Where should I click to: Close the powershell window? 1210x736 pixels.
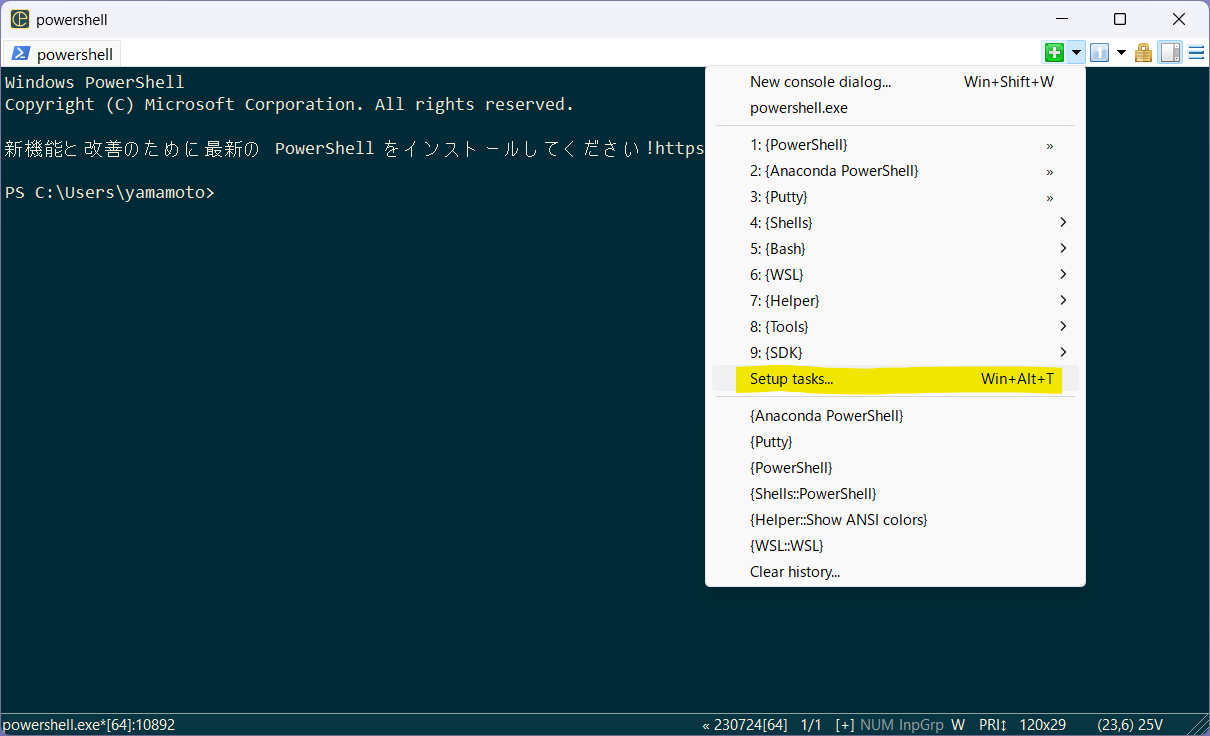click(1180, 19)
